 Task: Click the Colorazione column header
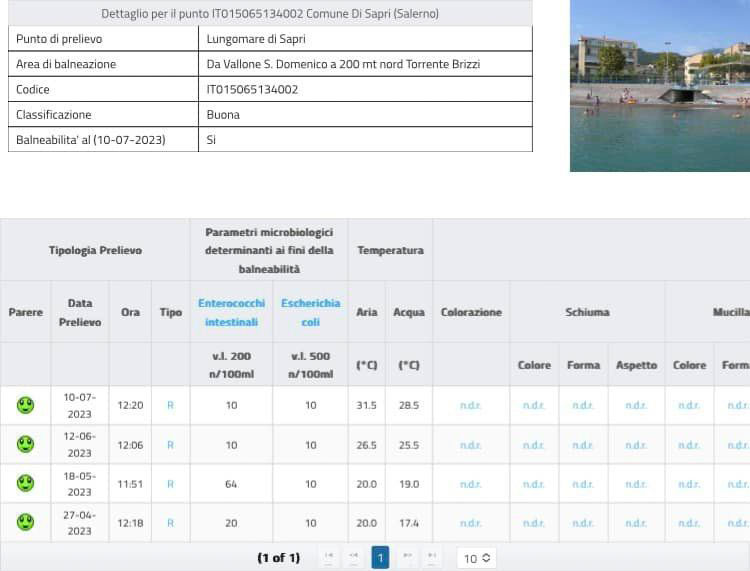(x=471, y=312)
